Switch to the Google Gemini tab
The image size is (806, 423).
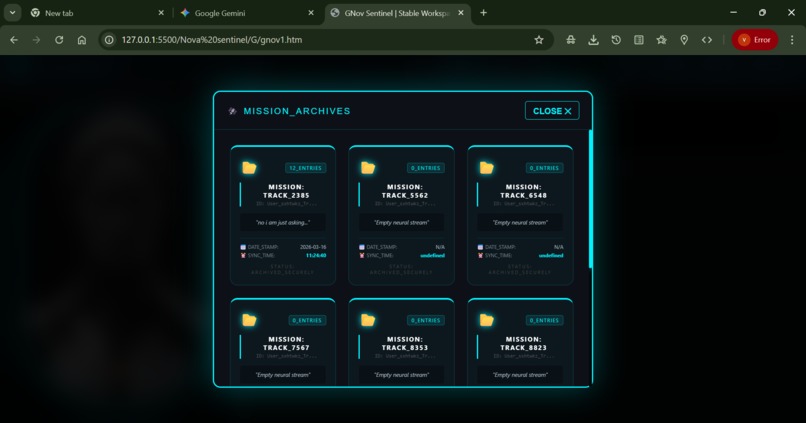pyautogui.click(x=246, y=13)
